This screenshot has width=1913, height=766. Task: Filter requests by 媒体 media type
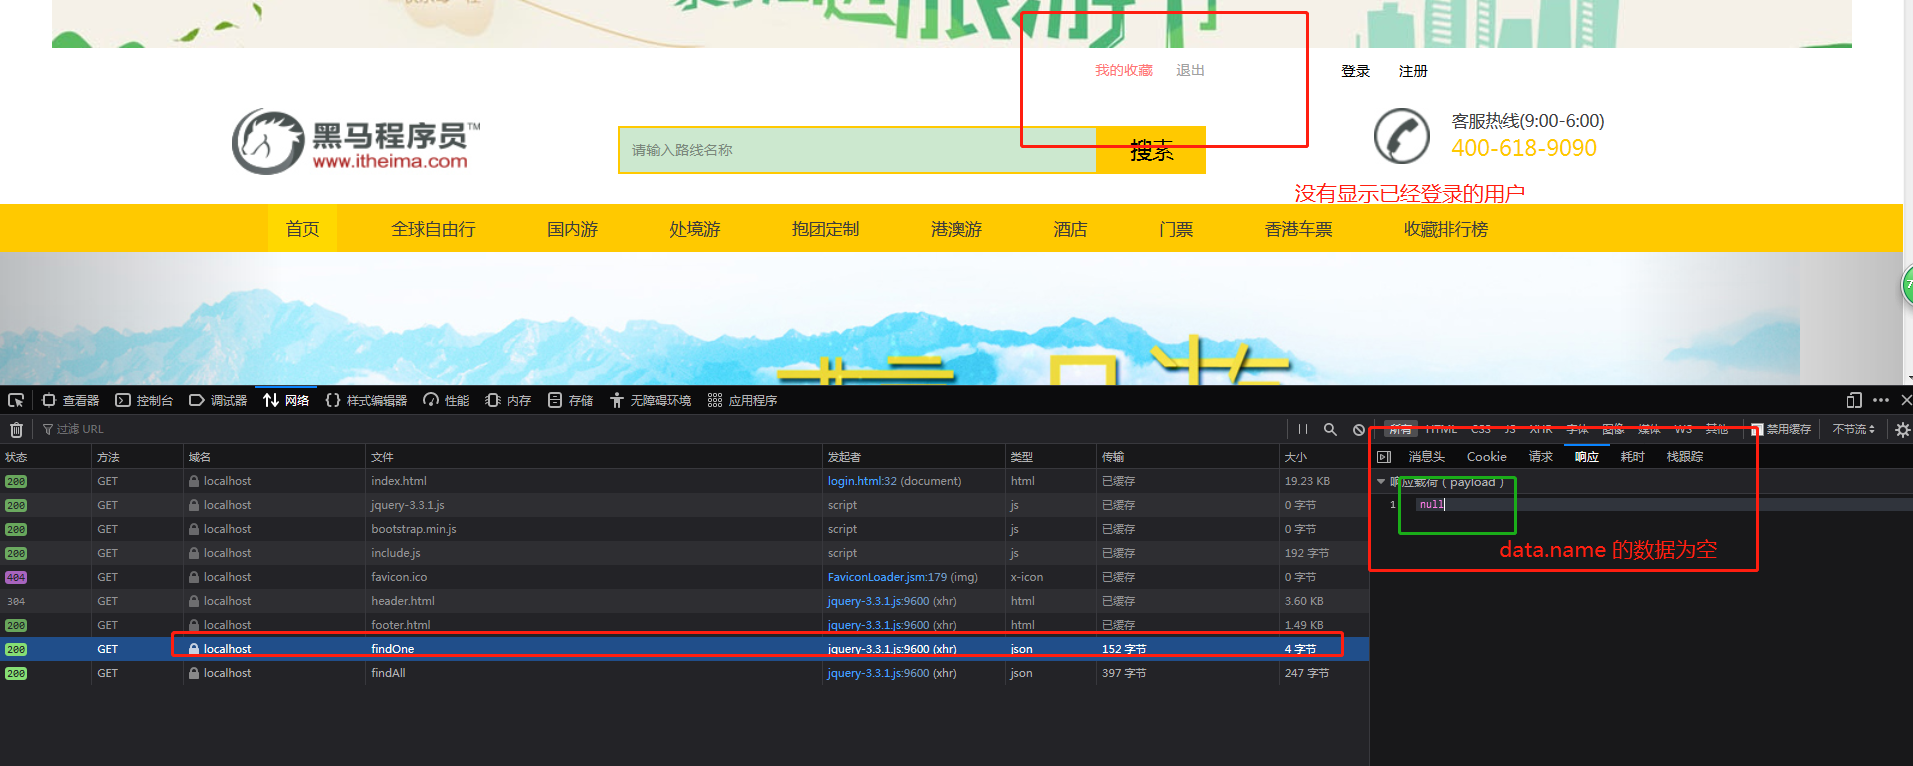click(1649, 429)
